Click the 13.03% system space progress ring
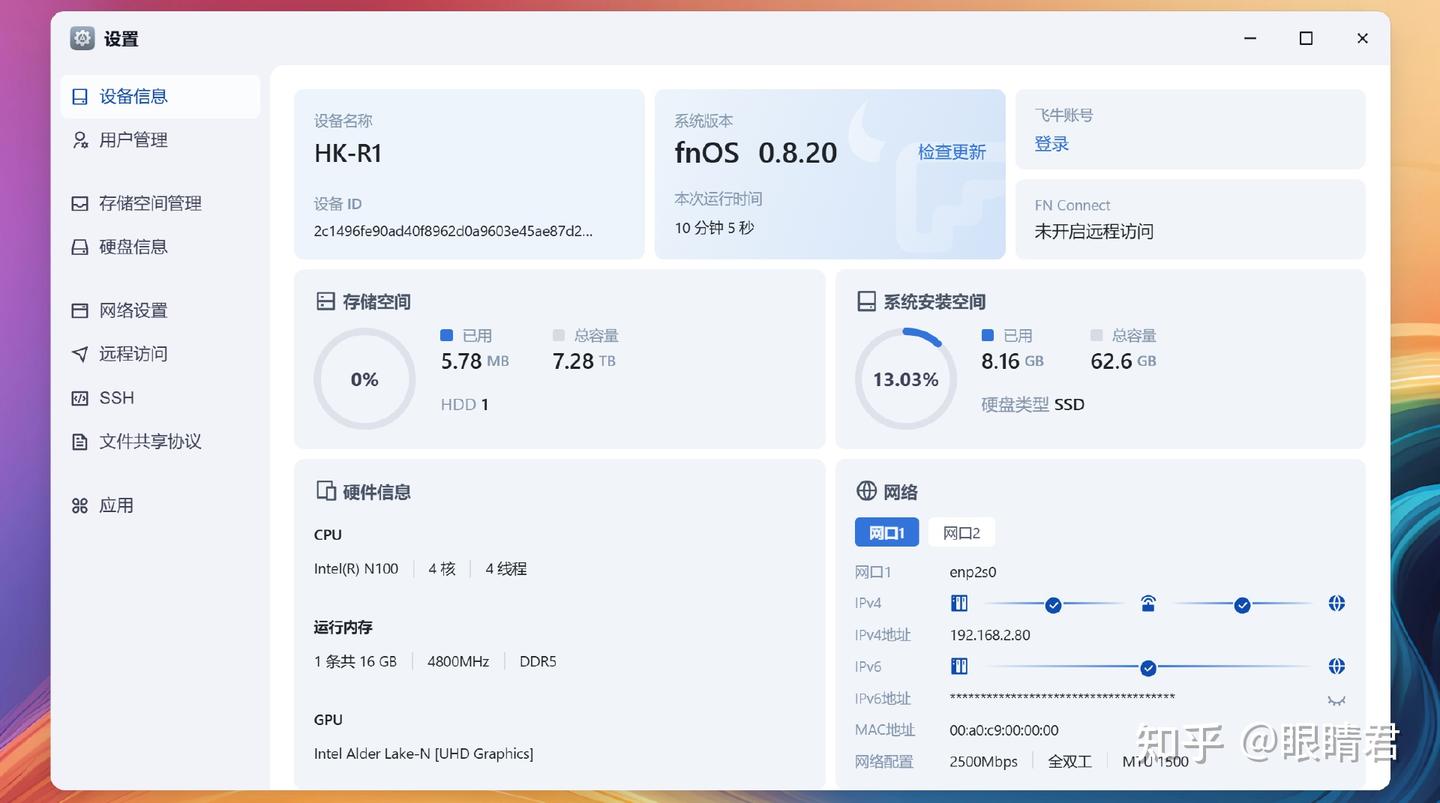Image resolution: width=1440 pixels, height=803 pixels. click(x=905, y=378)
